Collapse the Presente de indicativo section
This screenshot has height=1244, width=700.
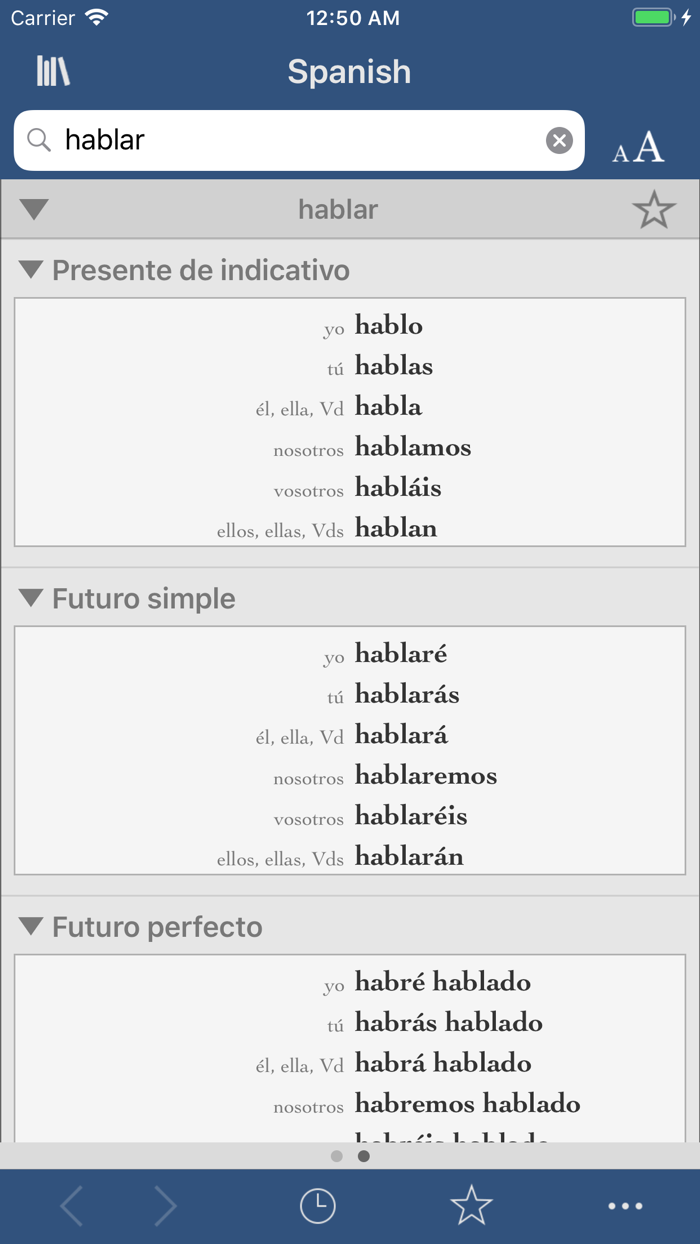[33, 270]
